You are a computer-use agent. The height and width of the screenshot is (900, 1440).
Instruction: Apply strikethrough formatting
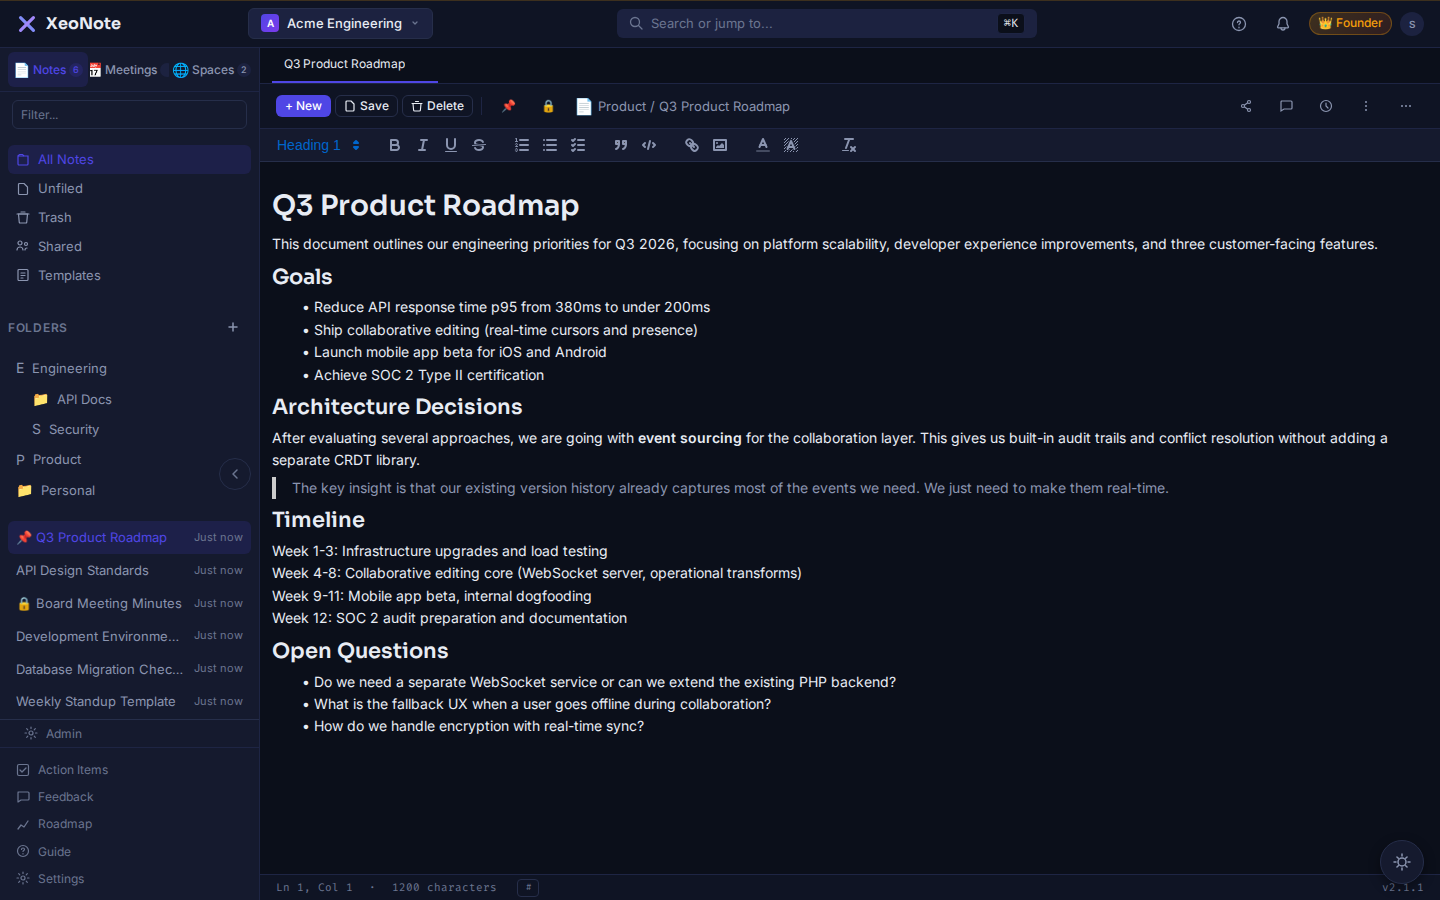click(x=479, y=145)
